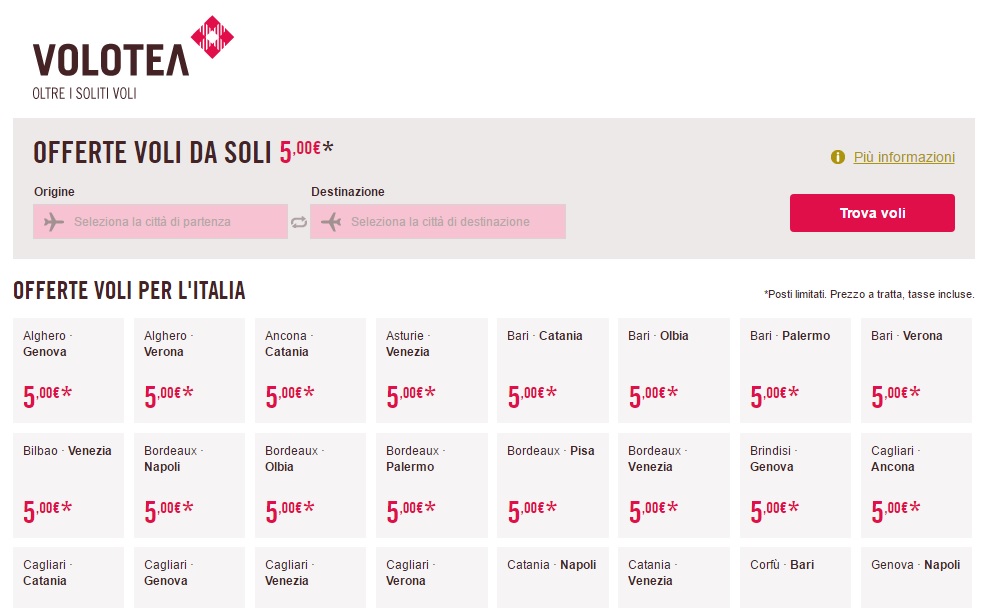The width and height of the screenshot is (986, 608).
Task: Open the Più informazioni link
Action: coord(904,157)
